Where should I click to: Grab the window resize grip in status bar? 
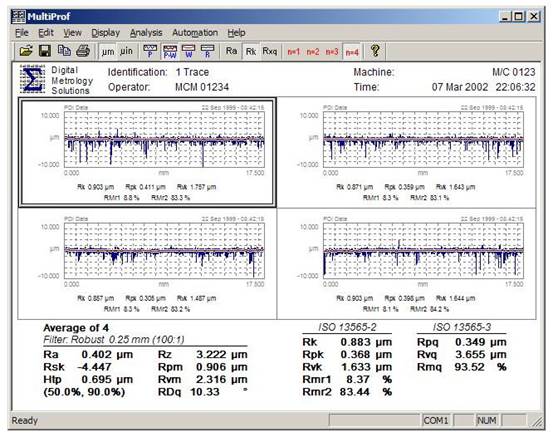coord(537,421)
